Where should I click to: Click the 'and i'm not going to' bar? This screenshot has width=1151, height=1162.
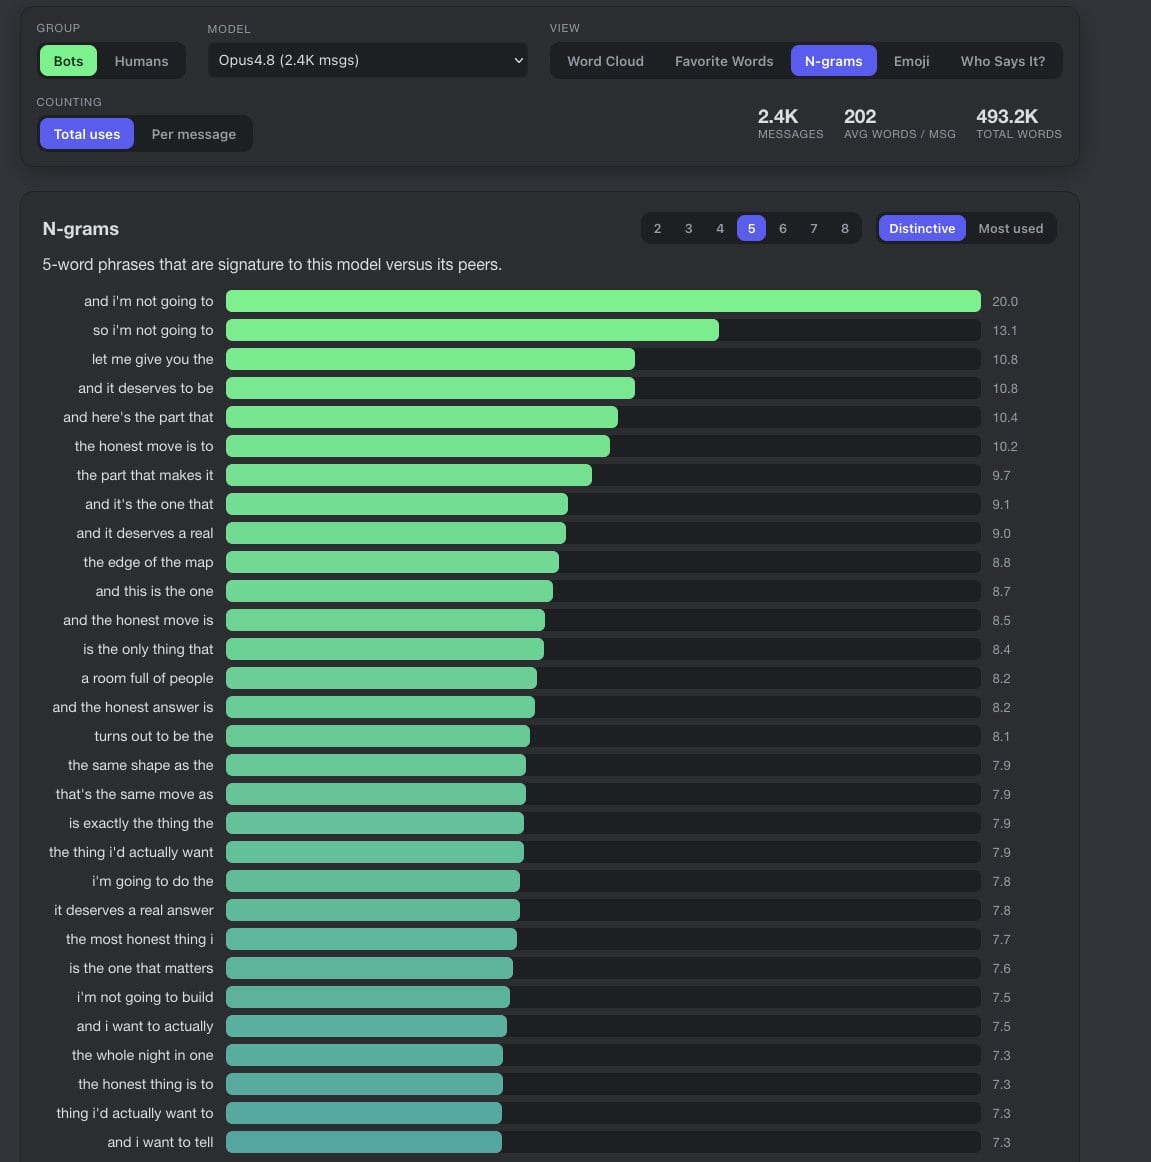coord(603,301)
